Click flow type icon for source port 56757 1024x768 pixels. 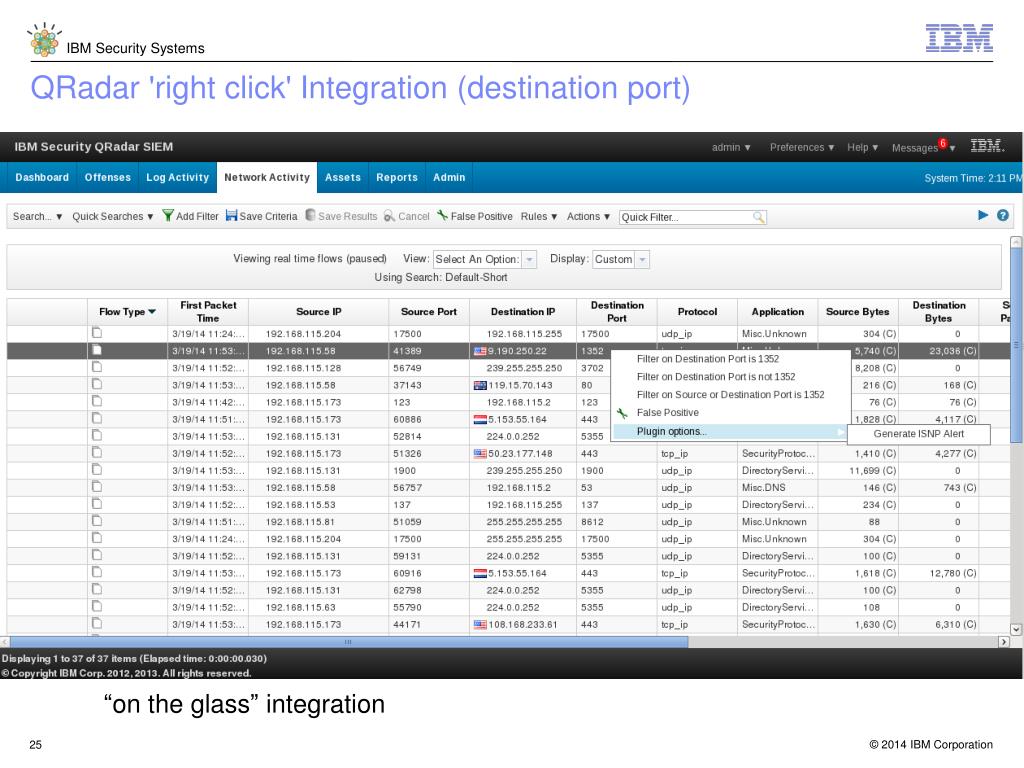97,487
